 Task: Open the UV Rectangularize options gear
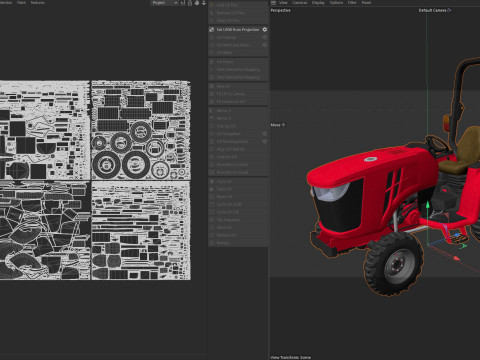tap(265, 141)
